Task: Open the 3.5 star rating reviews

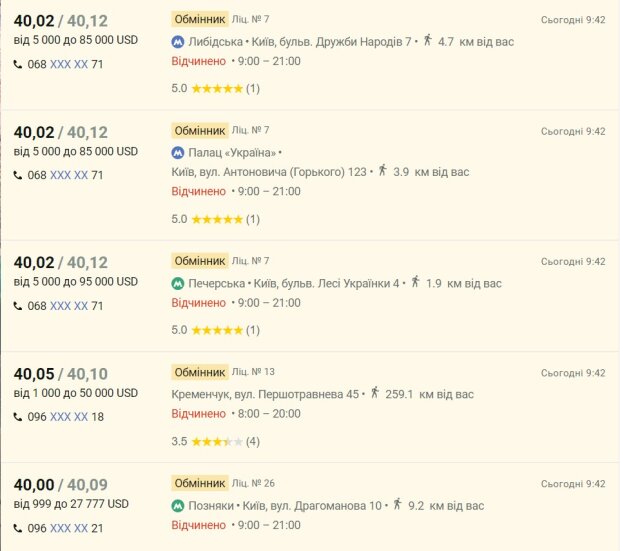Action: pyautogui.click(x=215, y=441)
